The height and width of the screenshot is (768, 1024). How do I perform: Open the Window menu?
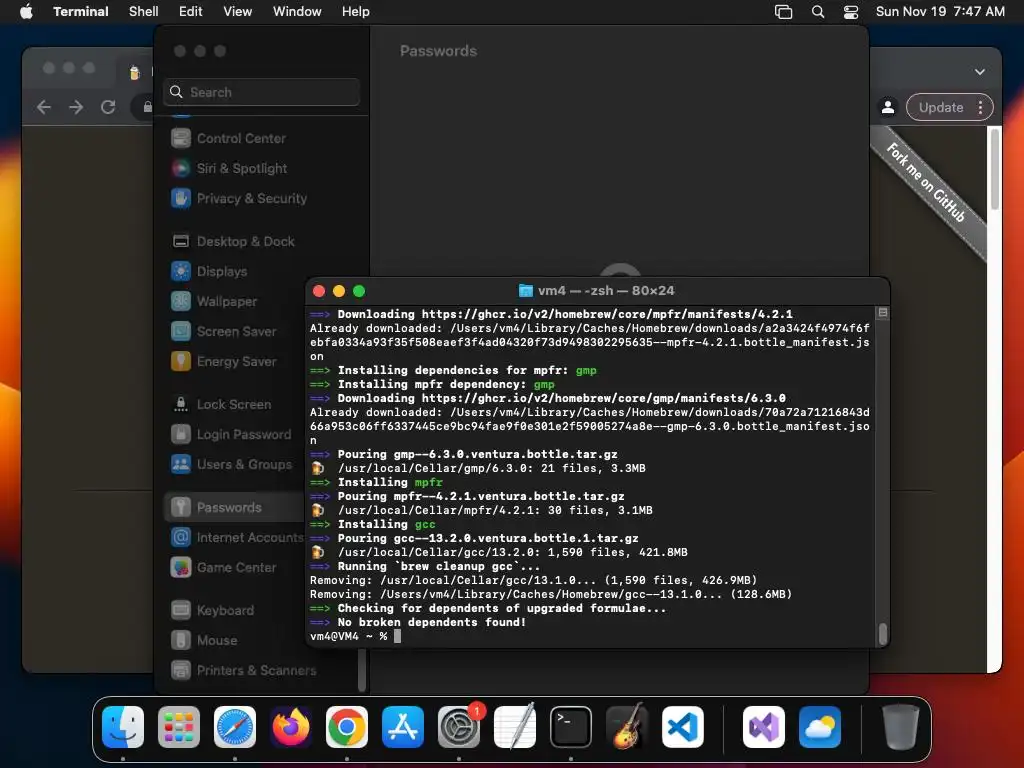297,11
